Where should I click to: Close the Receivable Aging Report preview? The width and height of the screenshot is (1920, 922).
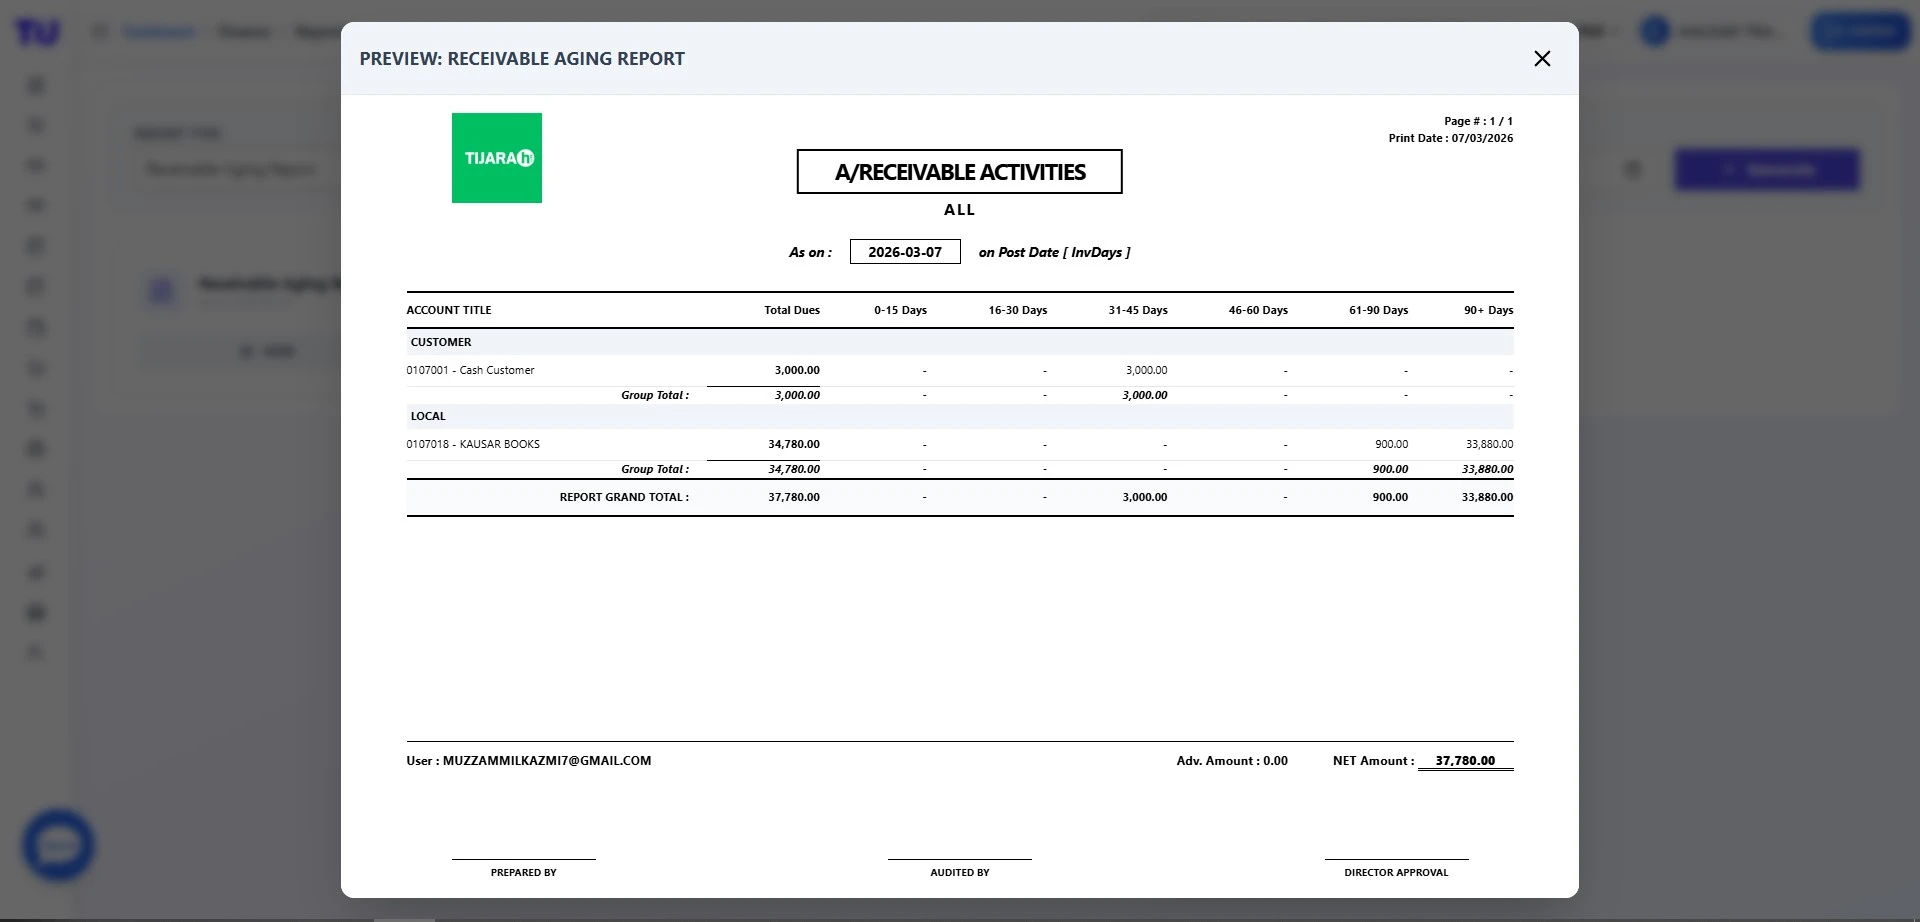pyautogui.click(x=1542, y=58)
